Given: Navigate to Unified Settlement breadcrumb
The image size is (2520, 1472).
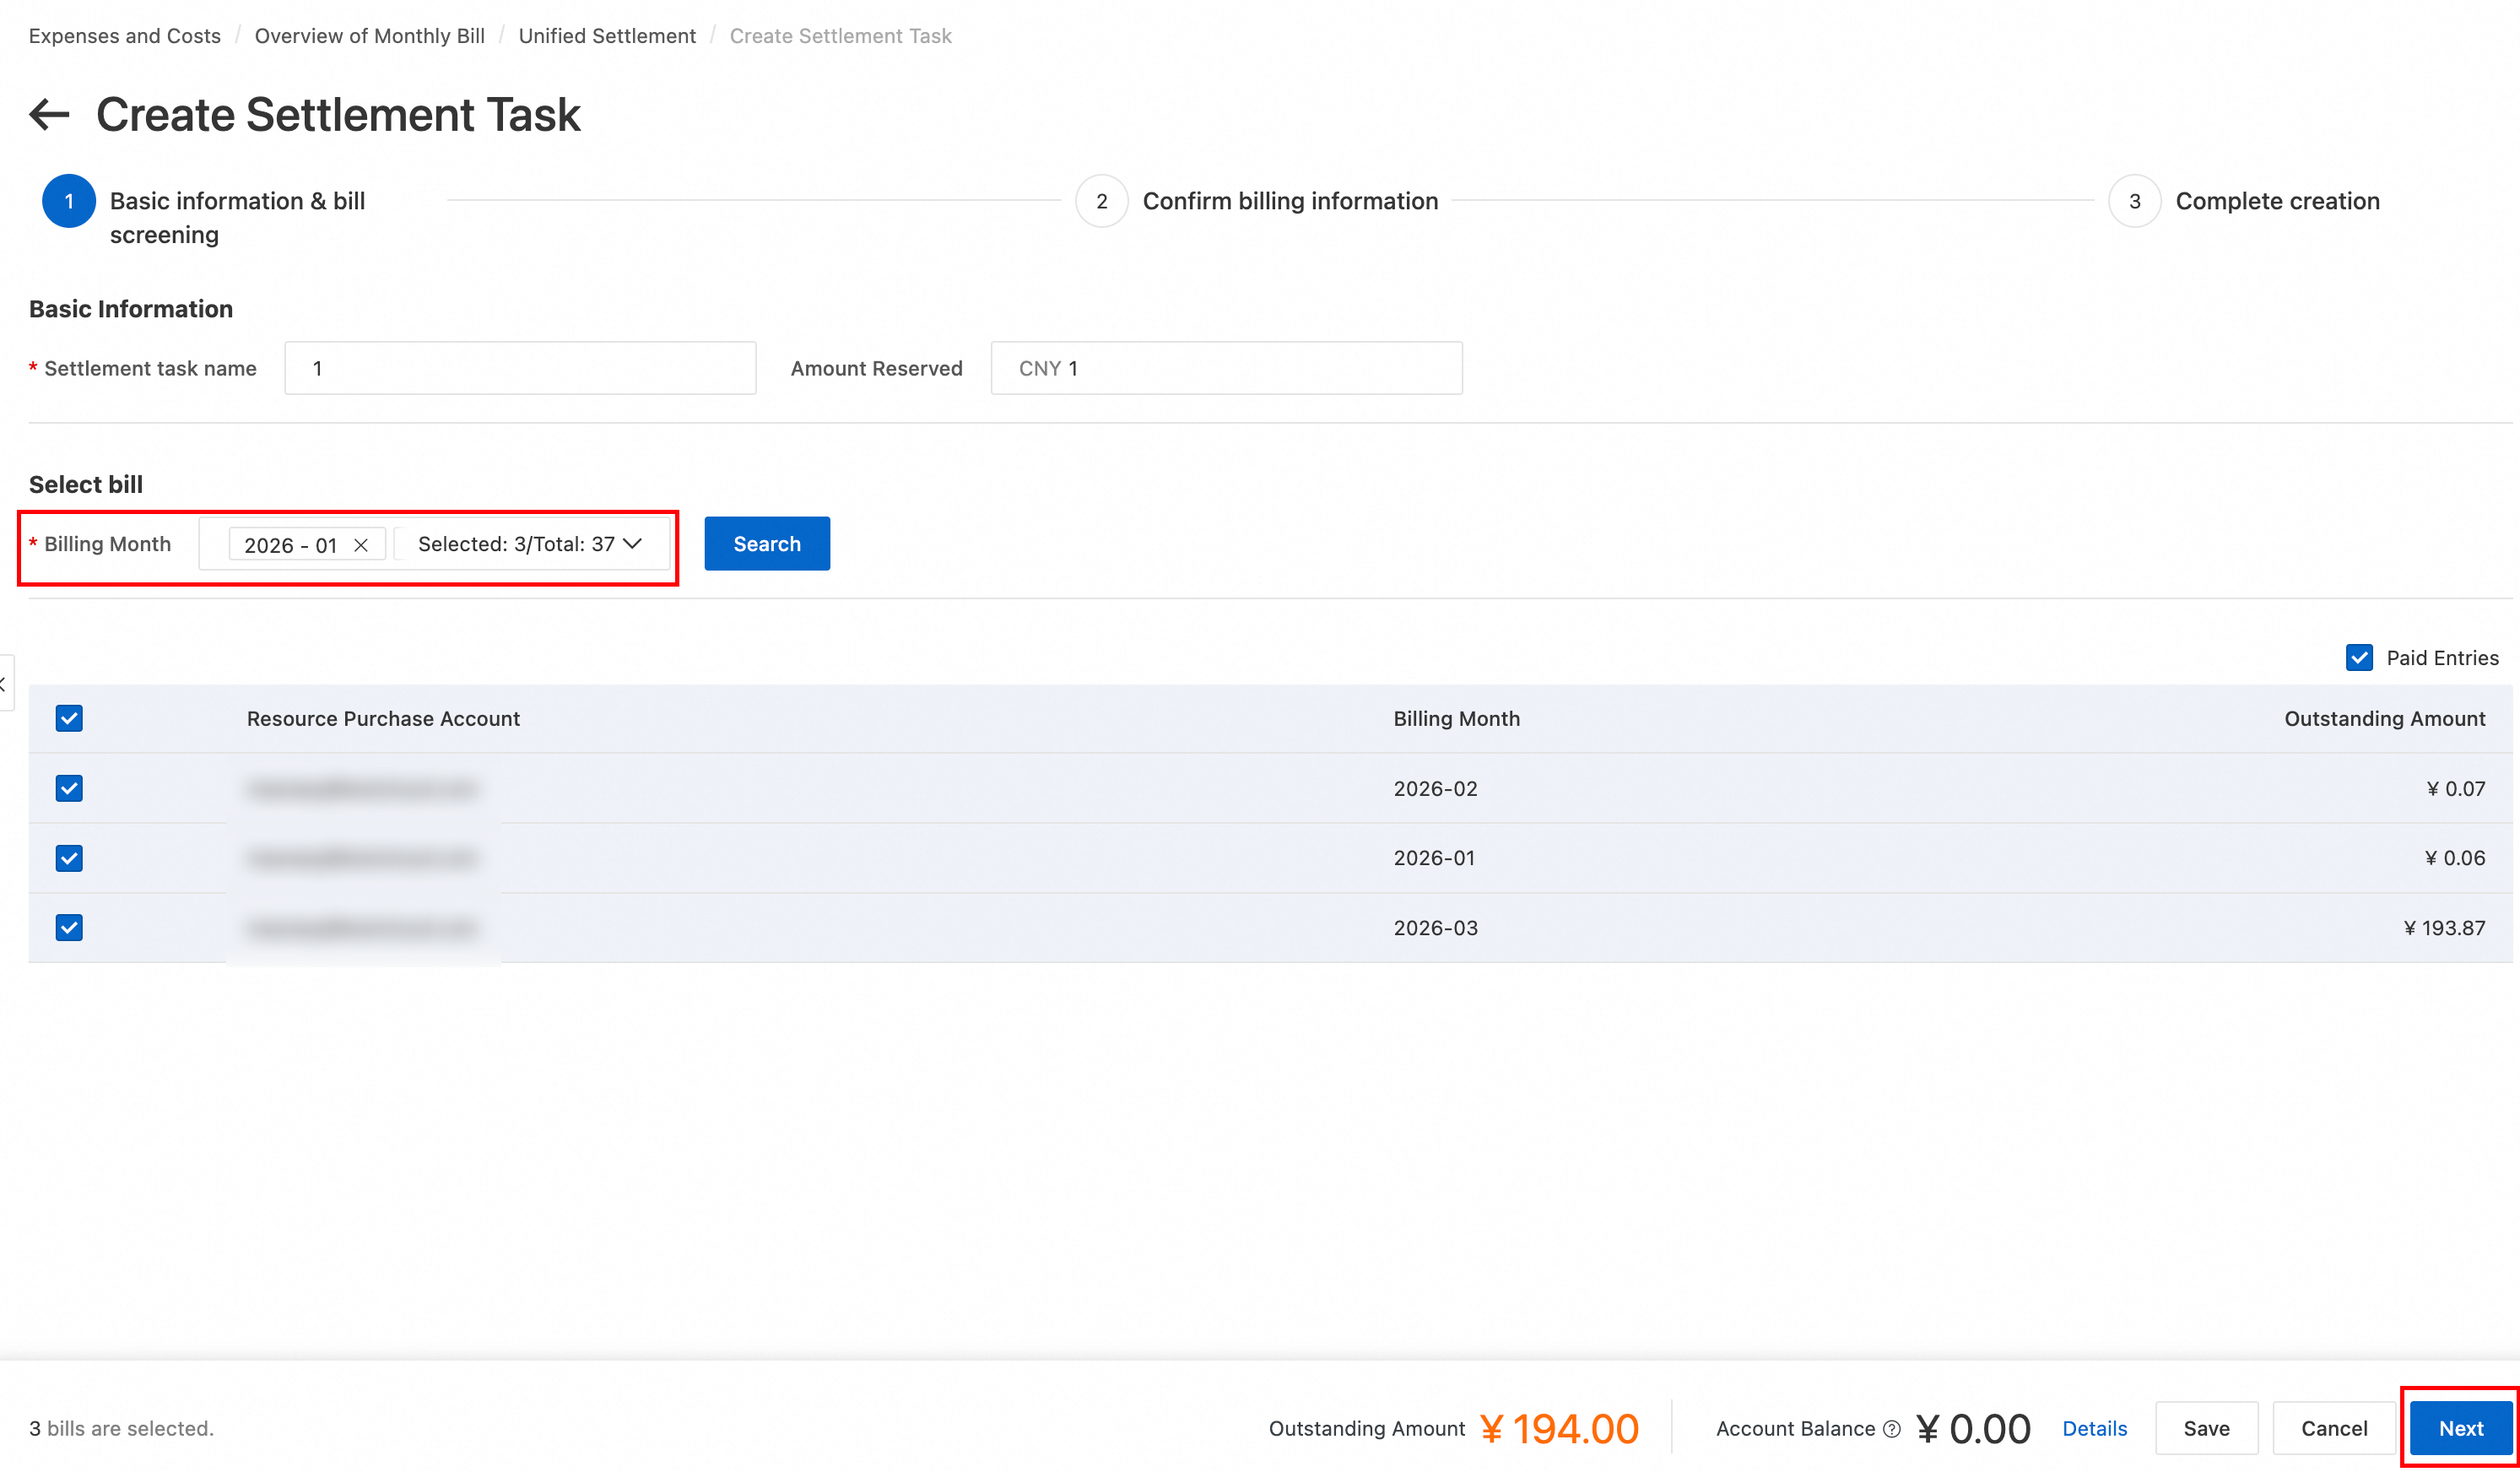Looking at the screenshot, I should [x=607, y=36].
